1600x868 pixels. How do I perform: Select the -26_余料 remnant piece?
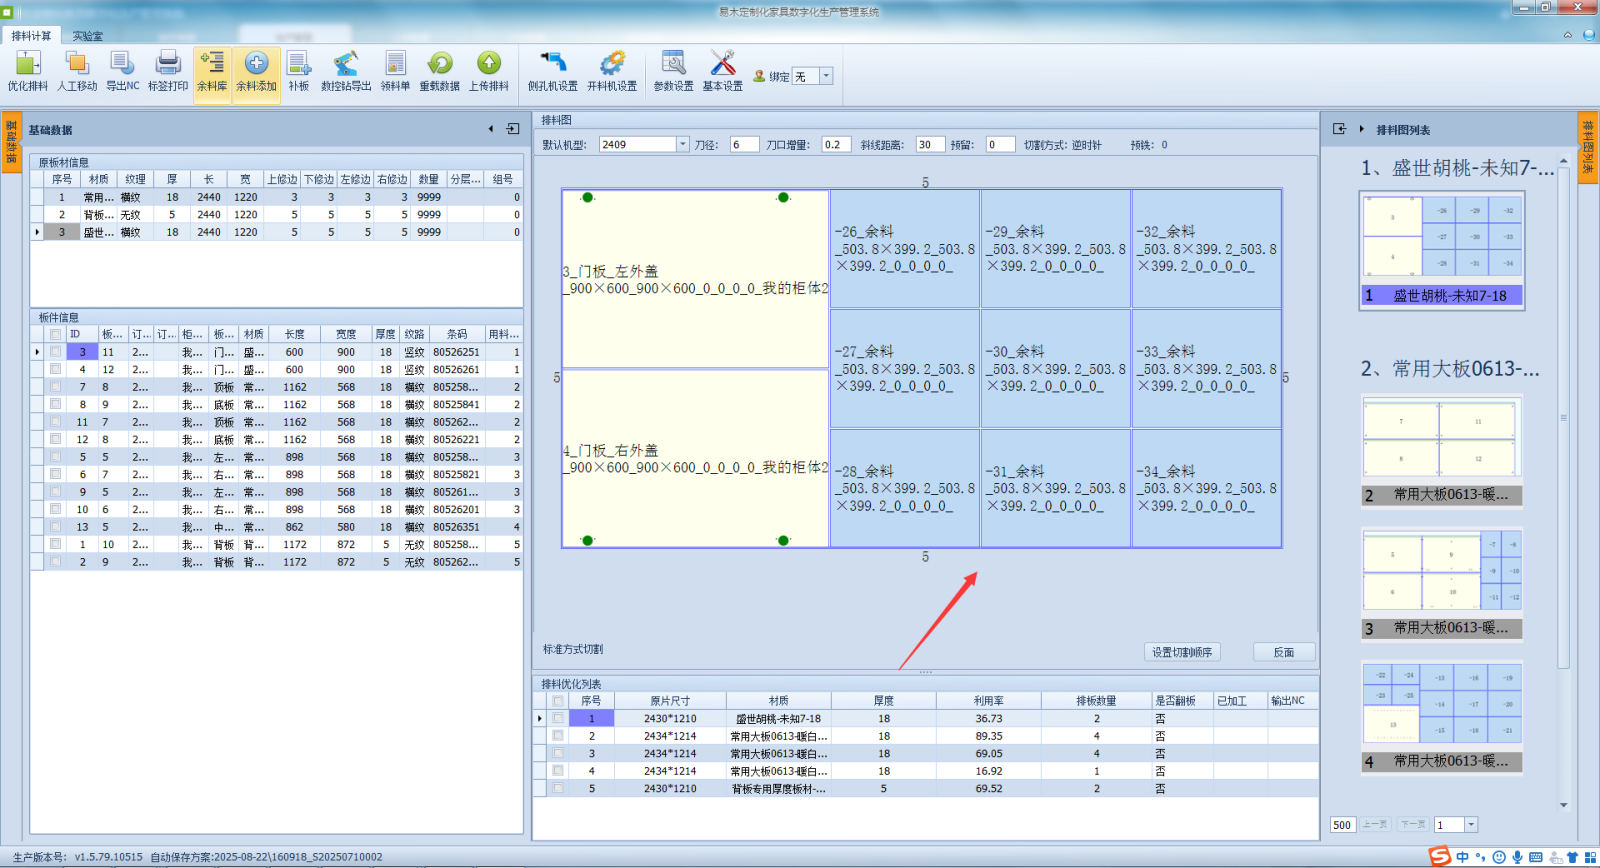pos(905,249)
